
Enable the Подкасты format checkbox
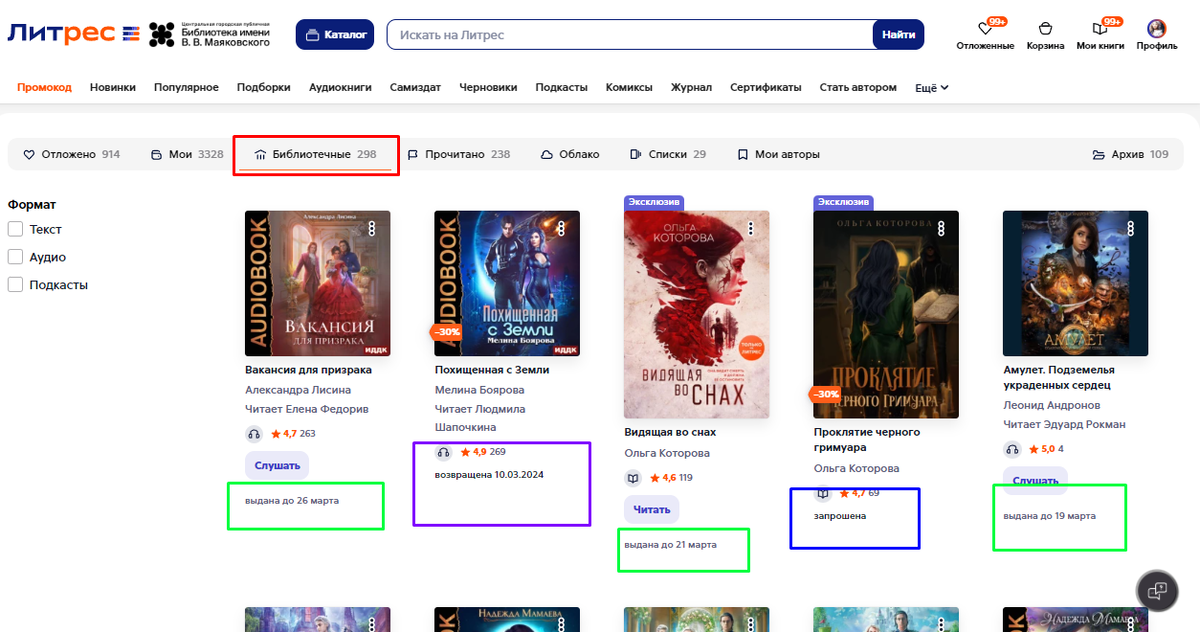[x=15, y=285]
